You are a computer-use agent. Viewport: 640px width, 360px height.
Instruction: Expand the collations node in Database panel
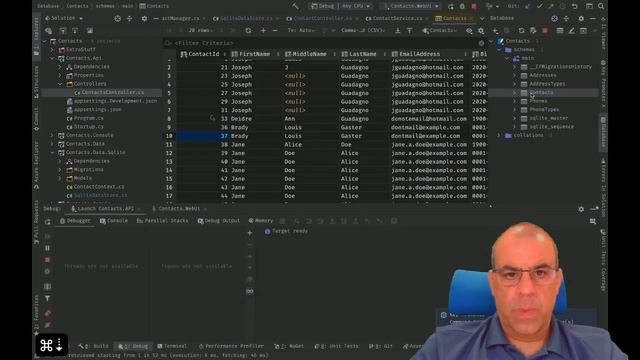pyautogui.click(x=499, y=135)
